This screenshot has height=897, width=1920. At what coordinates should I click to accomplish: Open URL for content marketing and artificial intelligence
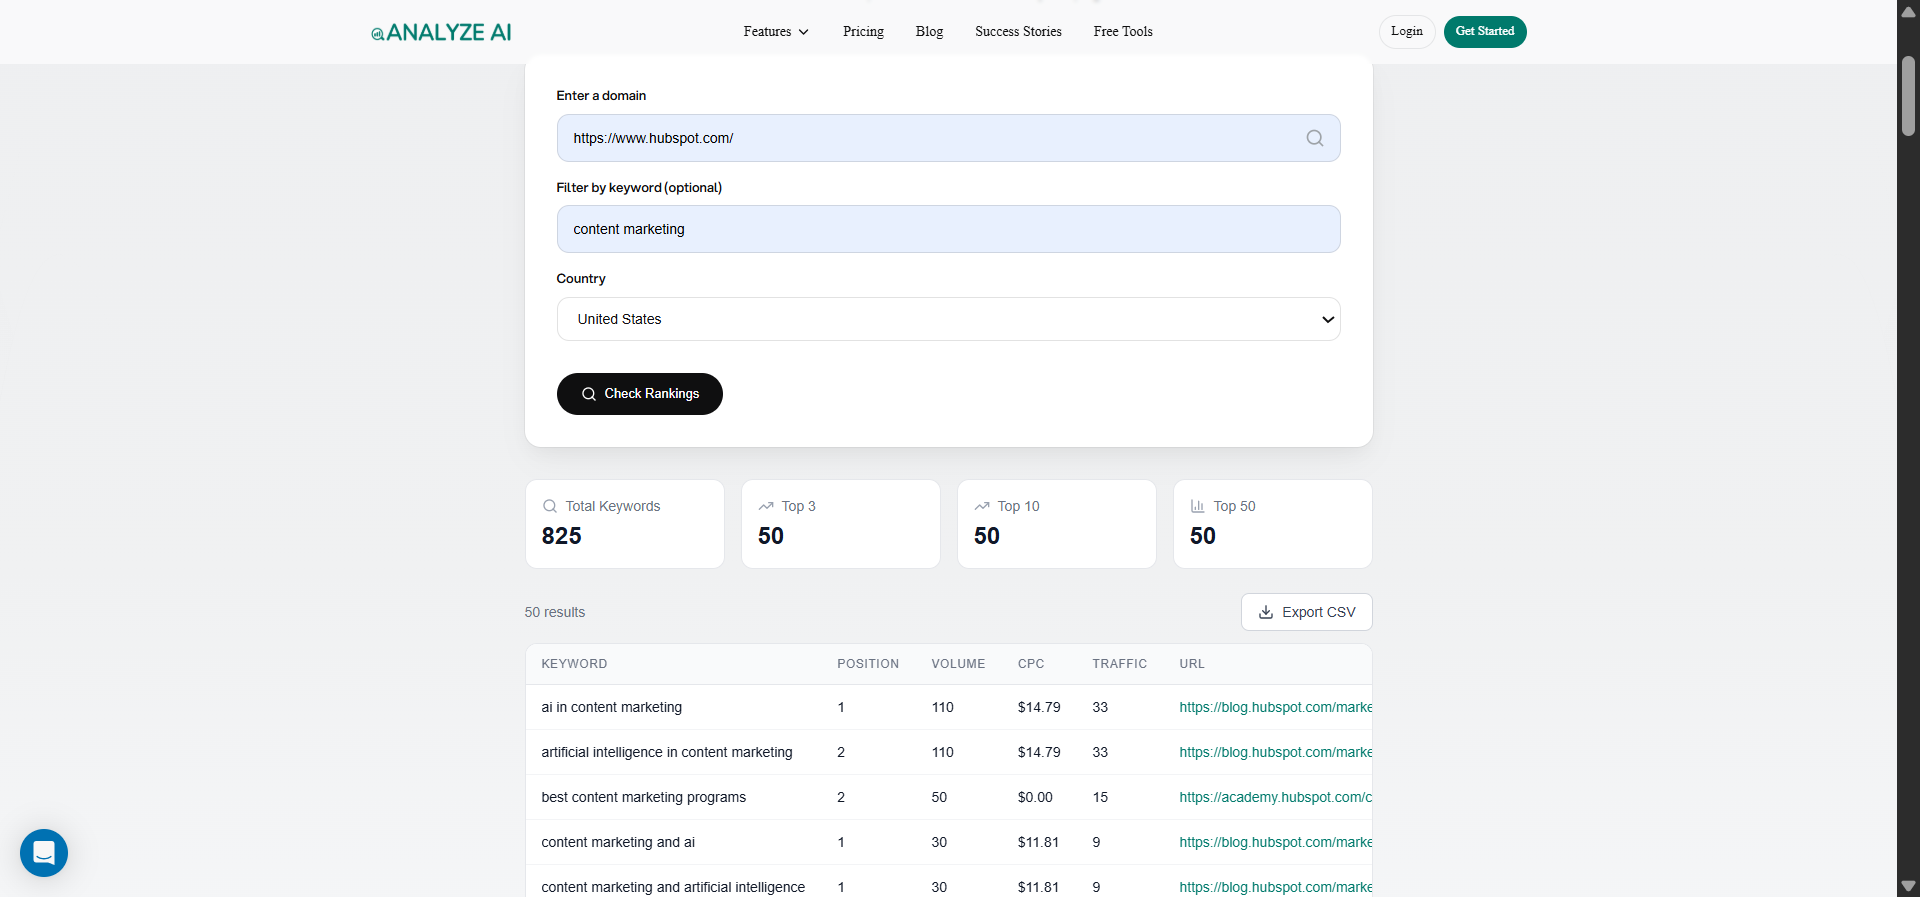pyautogui.click(x=1275, y=887)
